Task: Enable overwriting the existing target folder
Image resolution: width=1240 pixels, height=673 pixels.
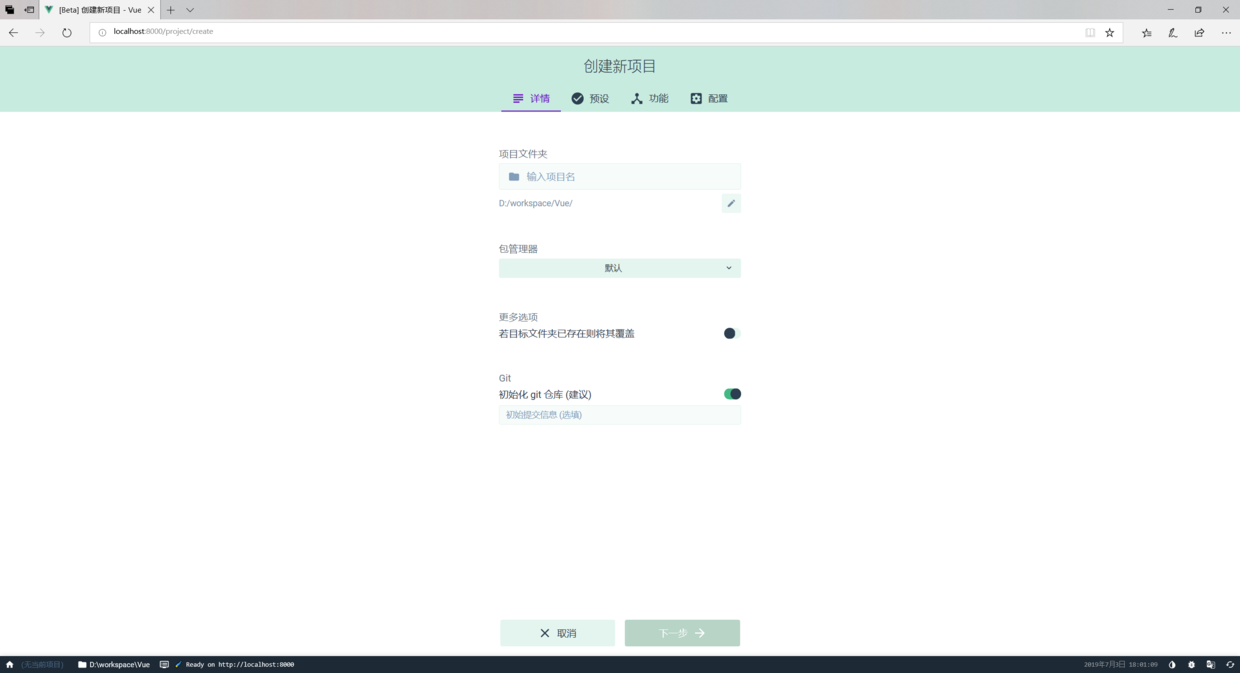Action: tap(729, 333)
